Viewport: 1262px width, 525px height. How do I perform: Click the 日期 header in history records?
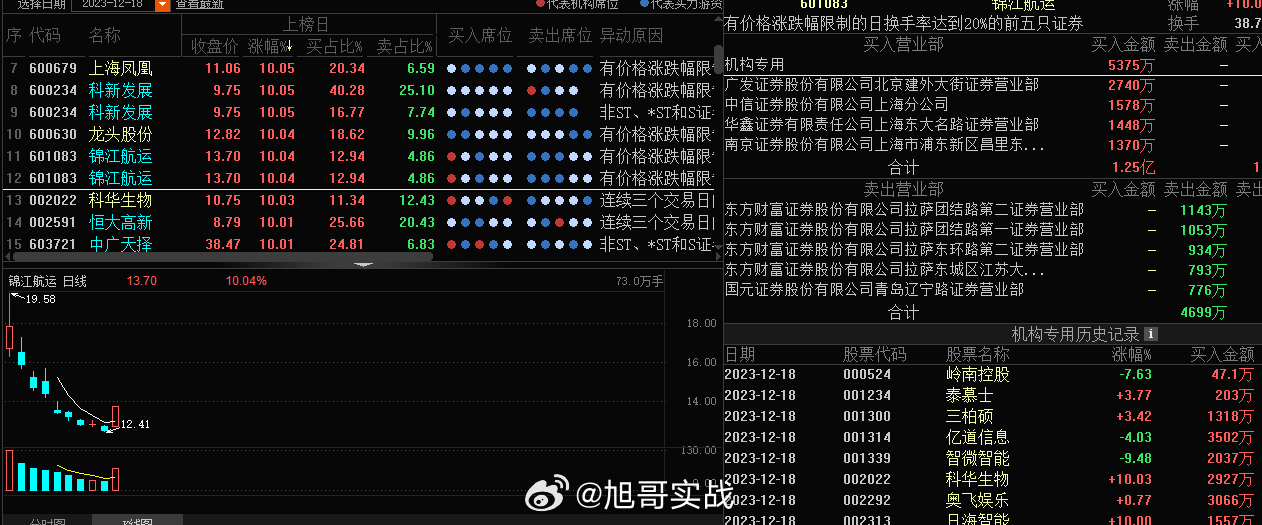pyautogui.click(x=740, y=354)
